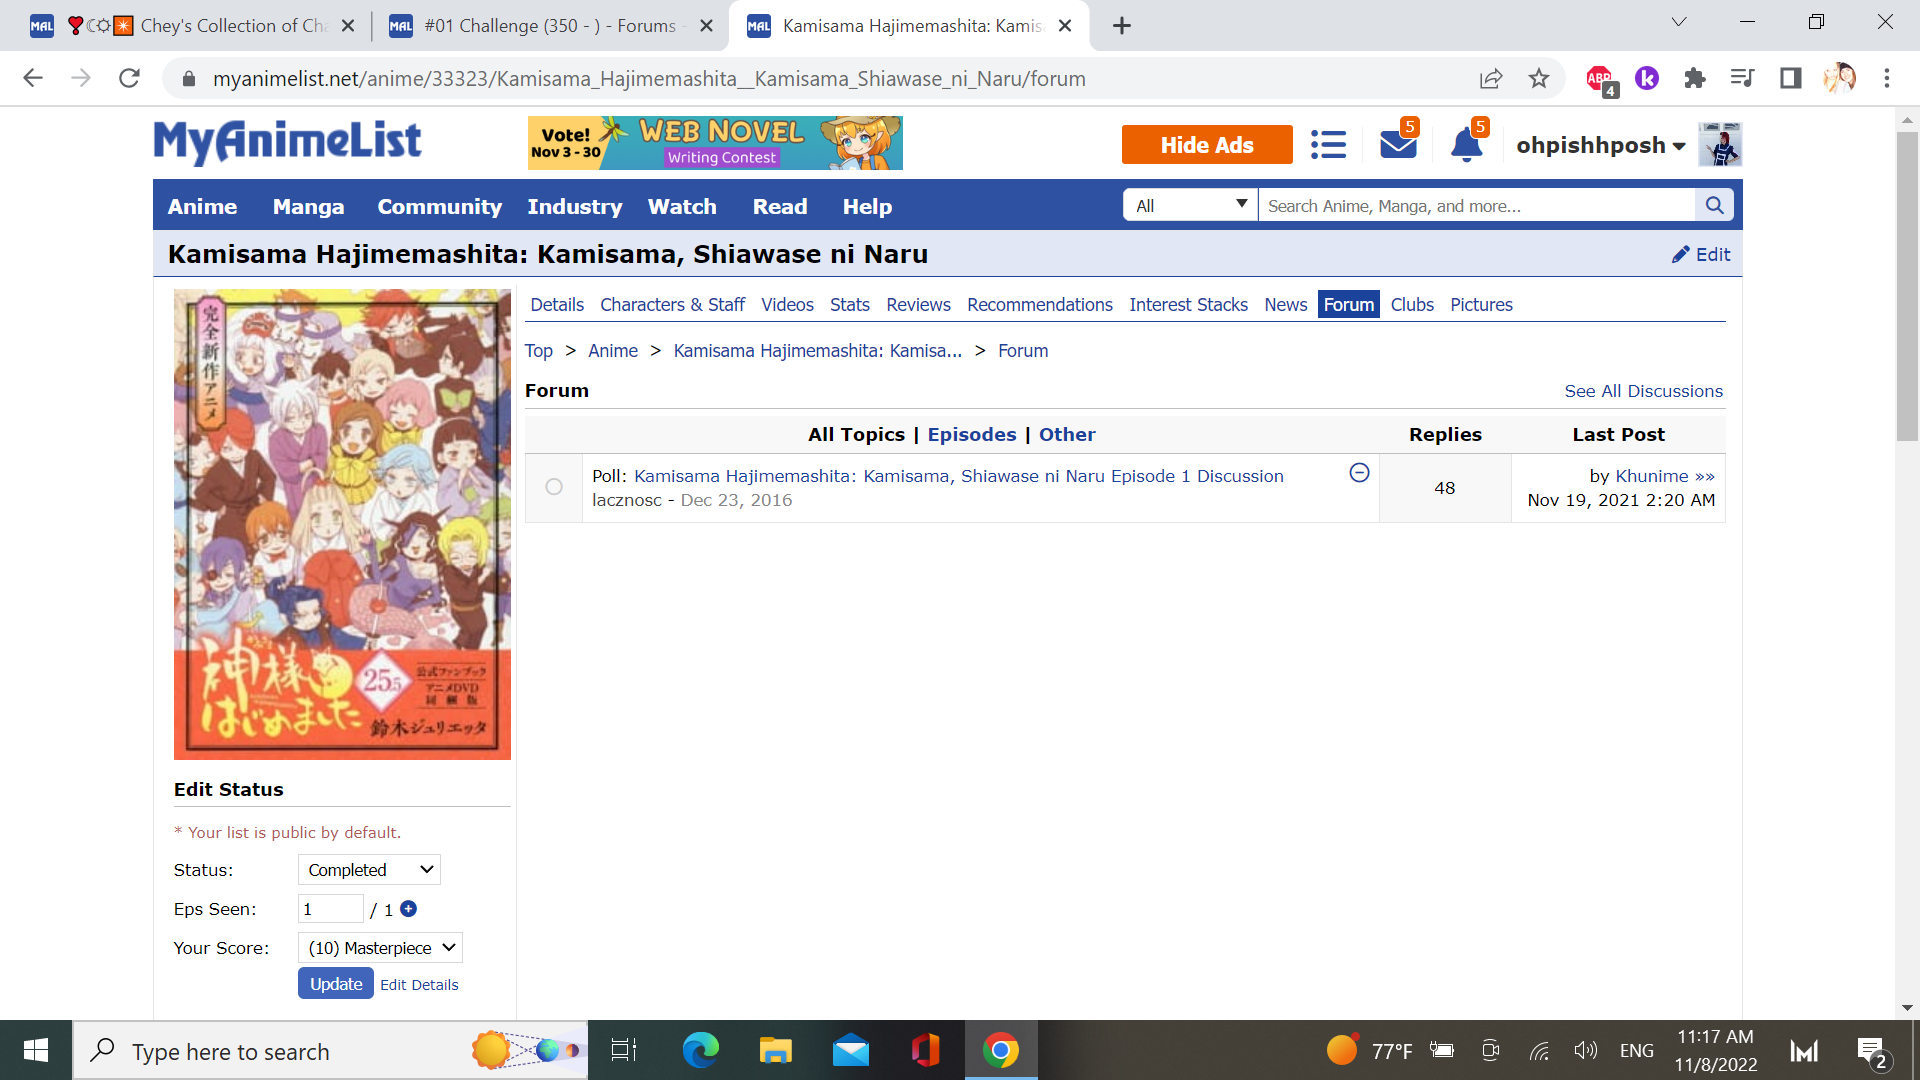Click the Edit Details link below Update button
This screenshot has height=1080, width=1920.
click(418, 982)
